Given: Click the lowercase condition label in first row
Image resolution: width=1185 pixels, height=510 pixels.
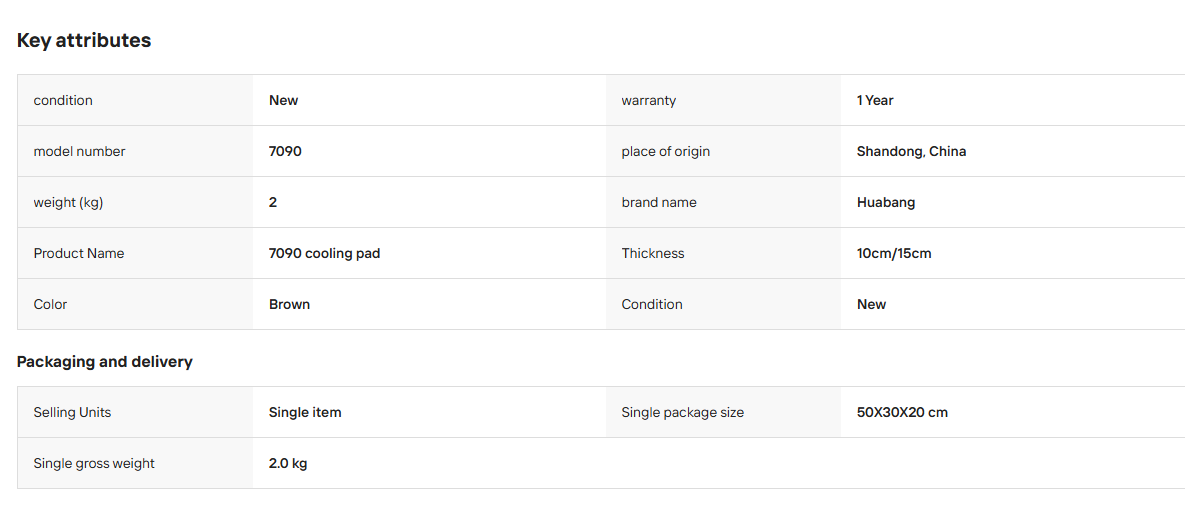Looking at the screenshot, I should [63, 100].
